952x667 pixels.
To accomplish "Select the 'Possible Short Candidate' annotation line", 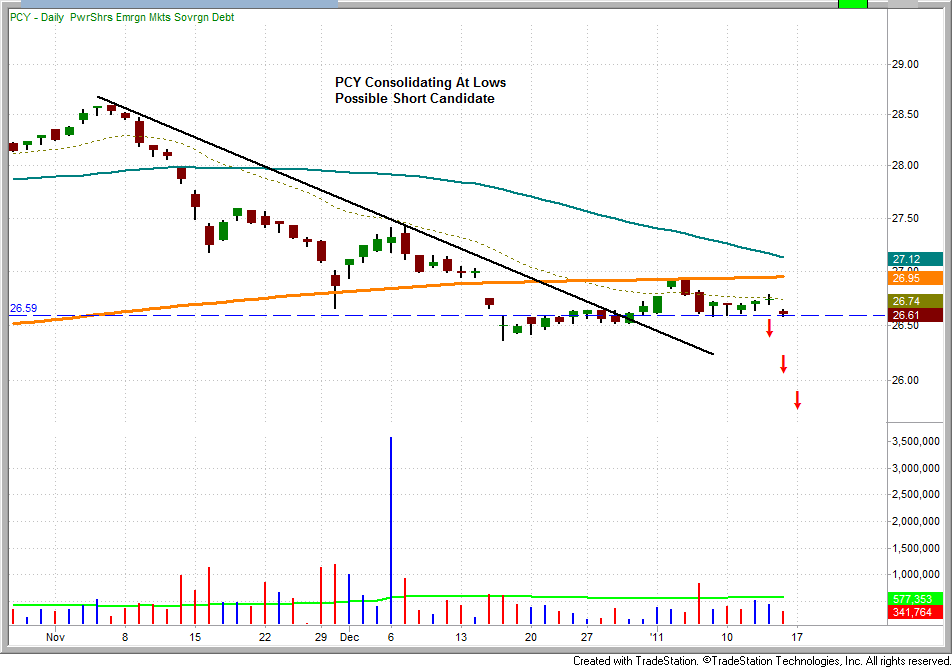I will 415,98.
